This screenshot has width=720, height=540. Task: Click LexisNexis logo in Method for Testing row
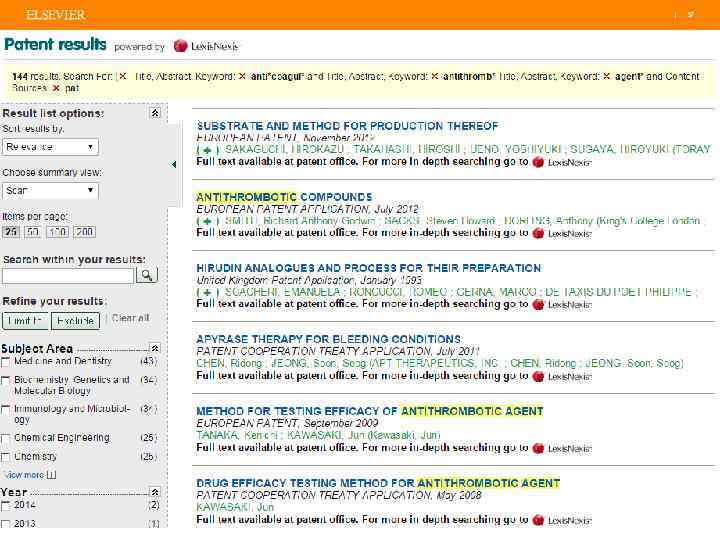click(x=562, y=448)
